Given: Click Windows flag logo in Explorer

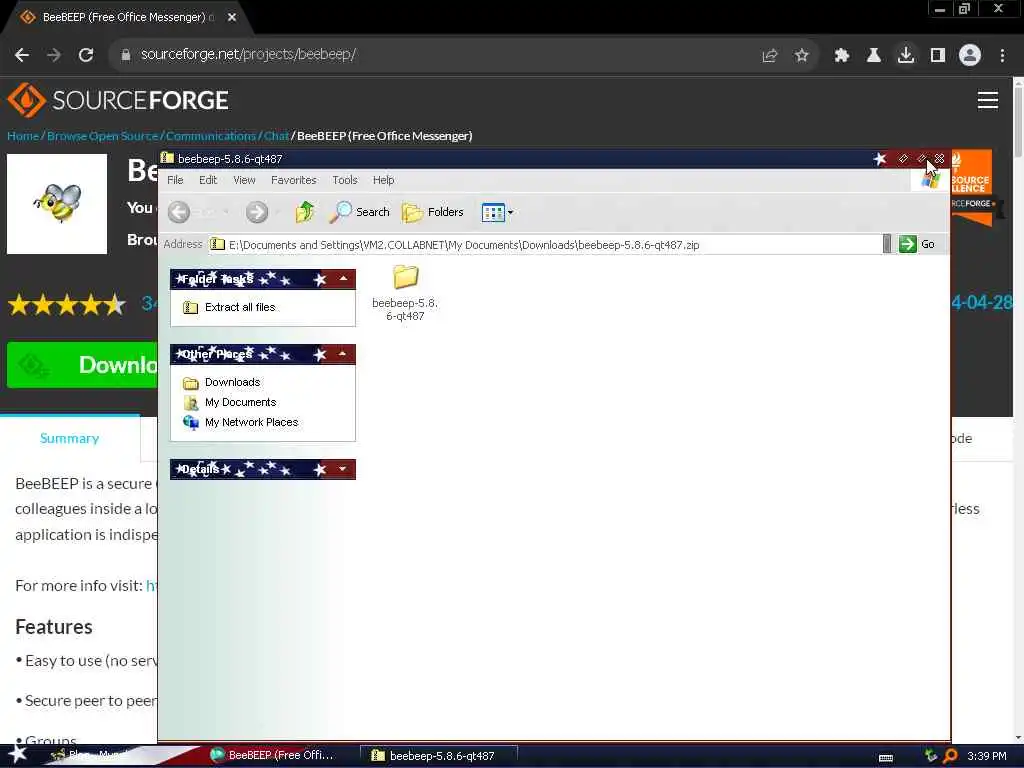Looking at the screenshot, I should [x=931, y=180].
